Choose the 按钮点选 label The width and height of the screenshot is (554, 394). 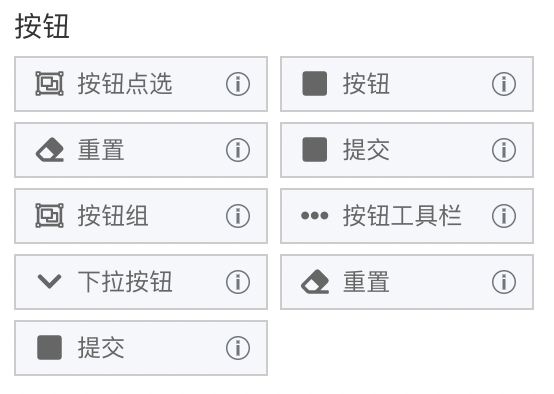click(x=125, y=84)
